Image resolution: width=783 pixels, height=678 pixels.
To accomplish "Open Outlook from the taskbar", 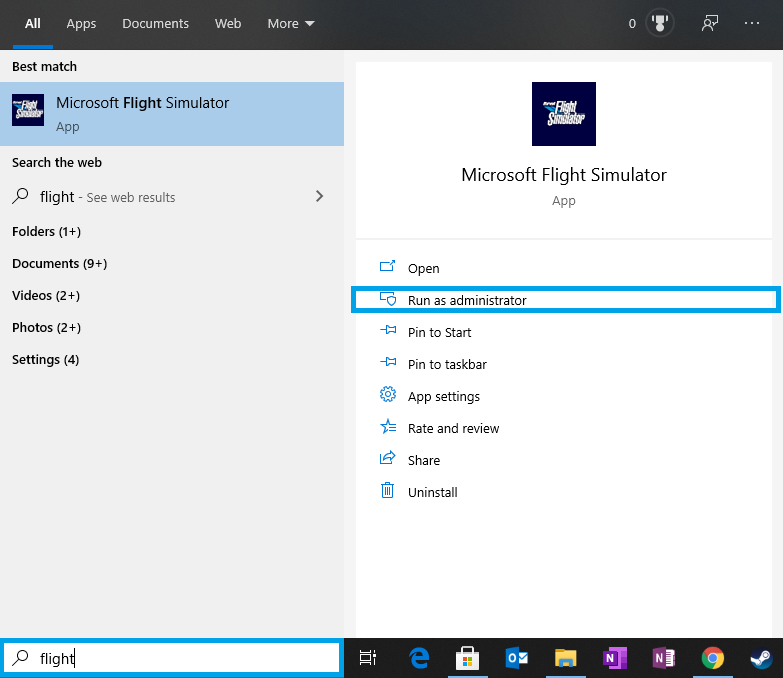I will [517, 657].
